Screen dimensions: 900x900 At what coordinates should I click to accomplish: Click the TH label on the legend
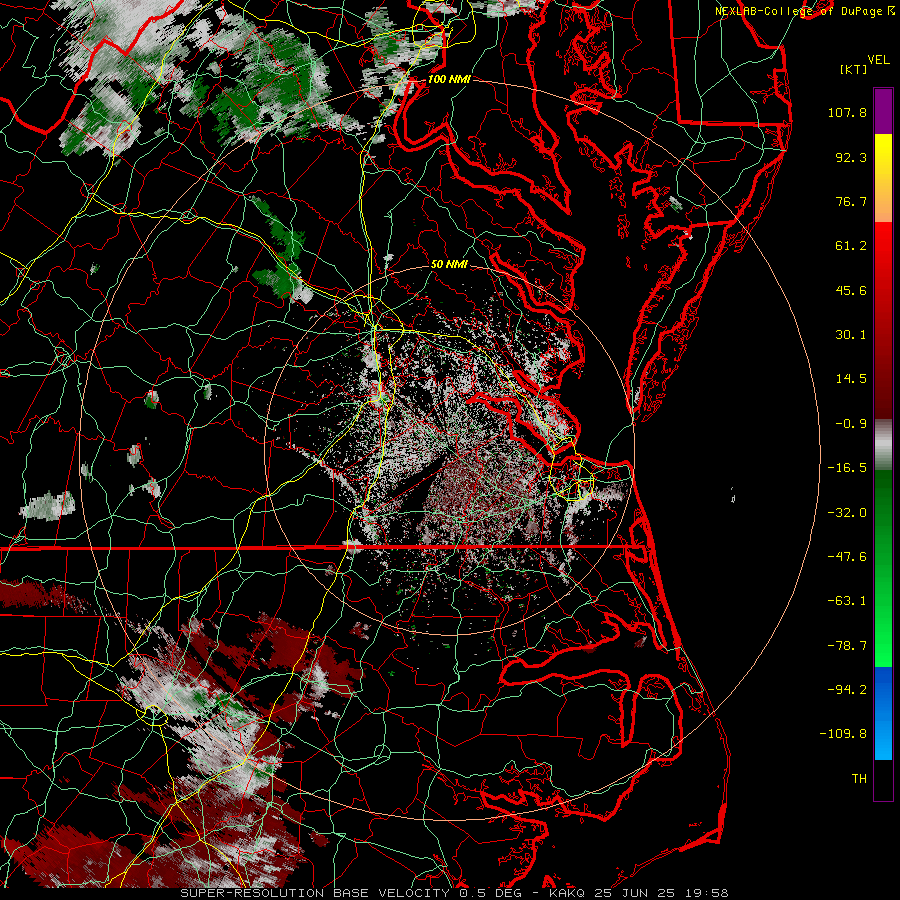[x=859, y=779]
